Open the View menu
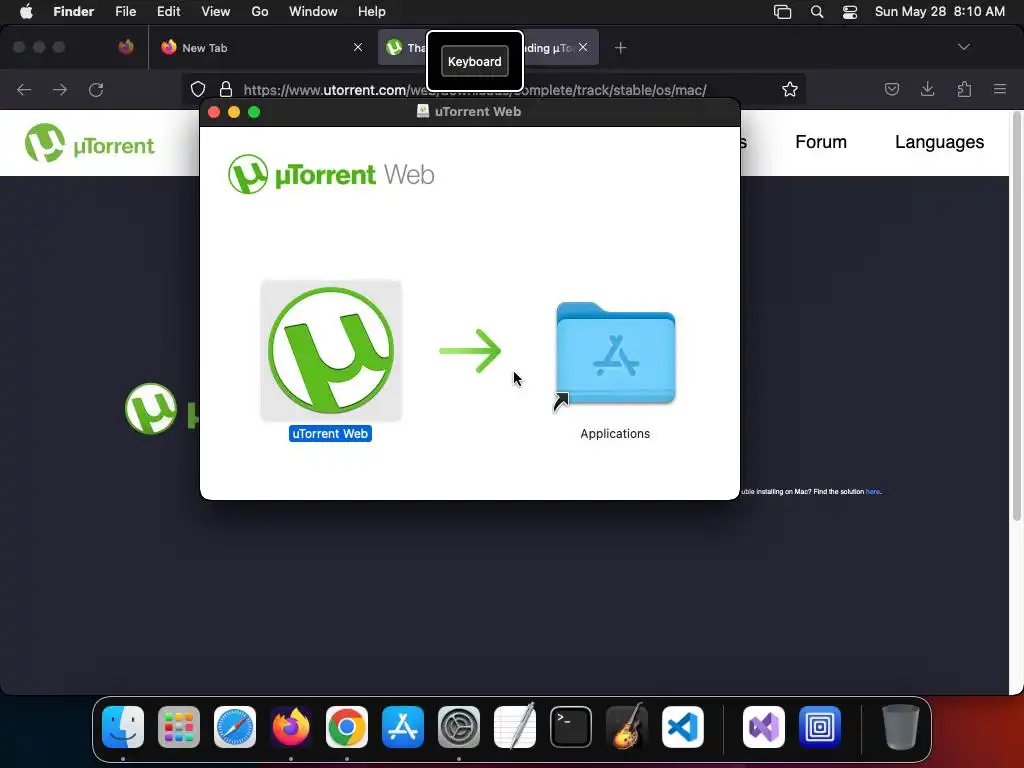 (x=216, y=12)
